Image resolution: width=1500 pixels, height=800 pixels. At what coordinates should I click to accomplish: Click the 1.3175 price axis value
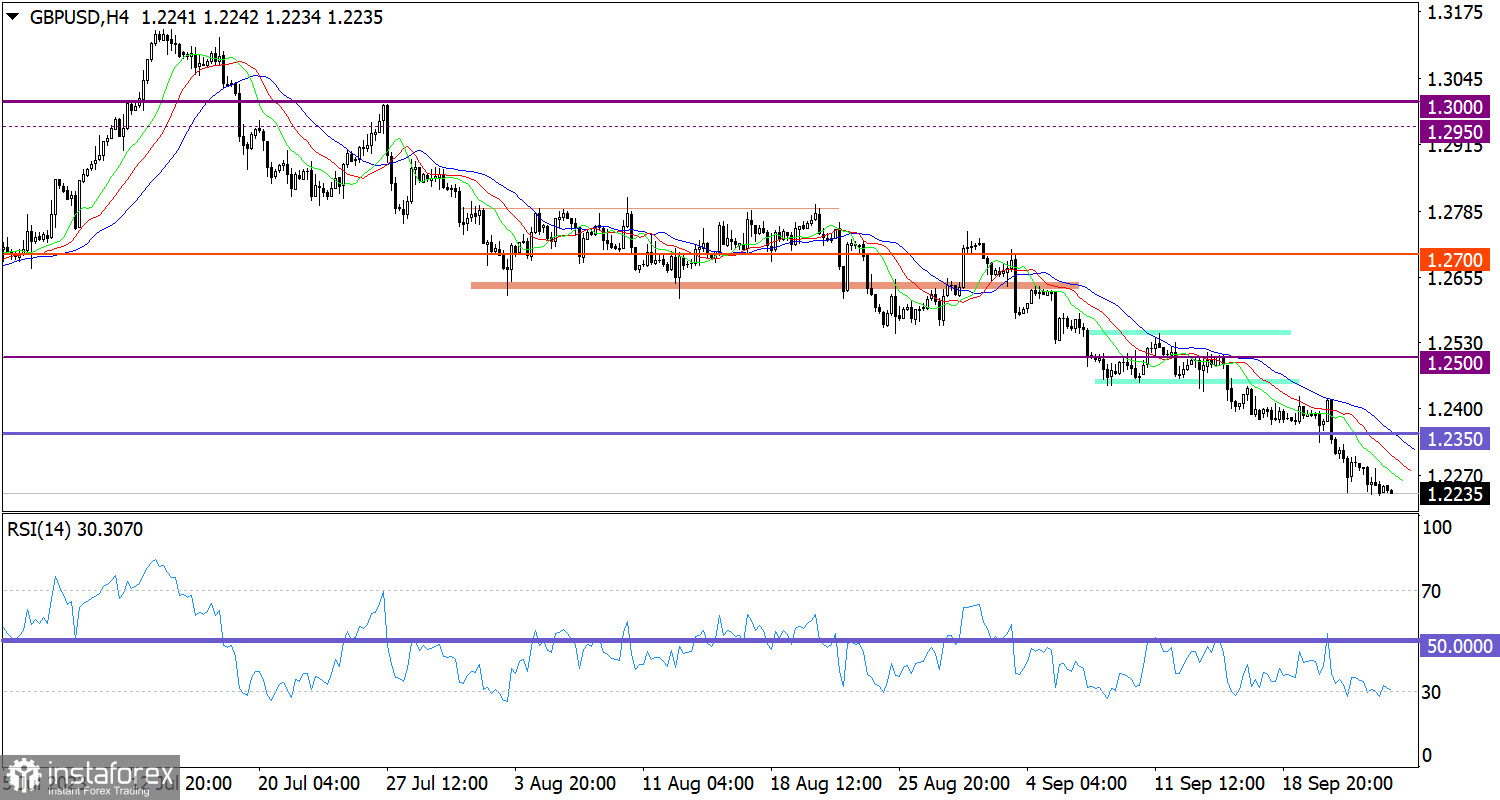(x=1456, y=13)
